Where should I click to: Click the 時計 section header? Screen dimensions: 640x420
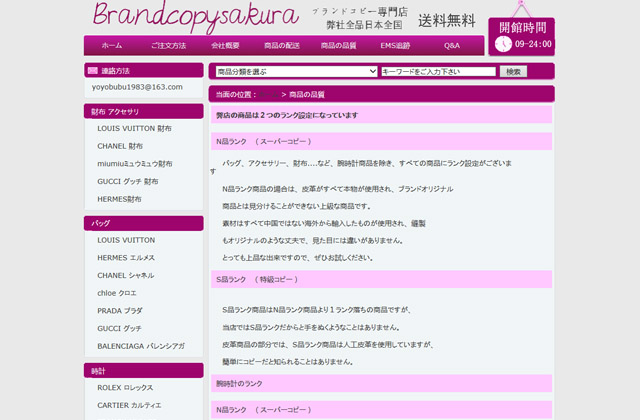coord(144,371)
